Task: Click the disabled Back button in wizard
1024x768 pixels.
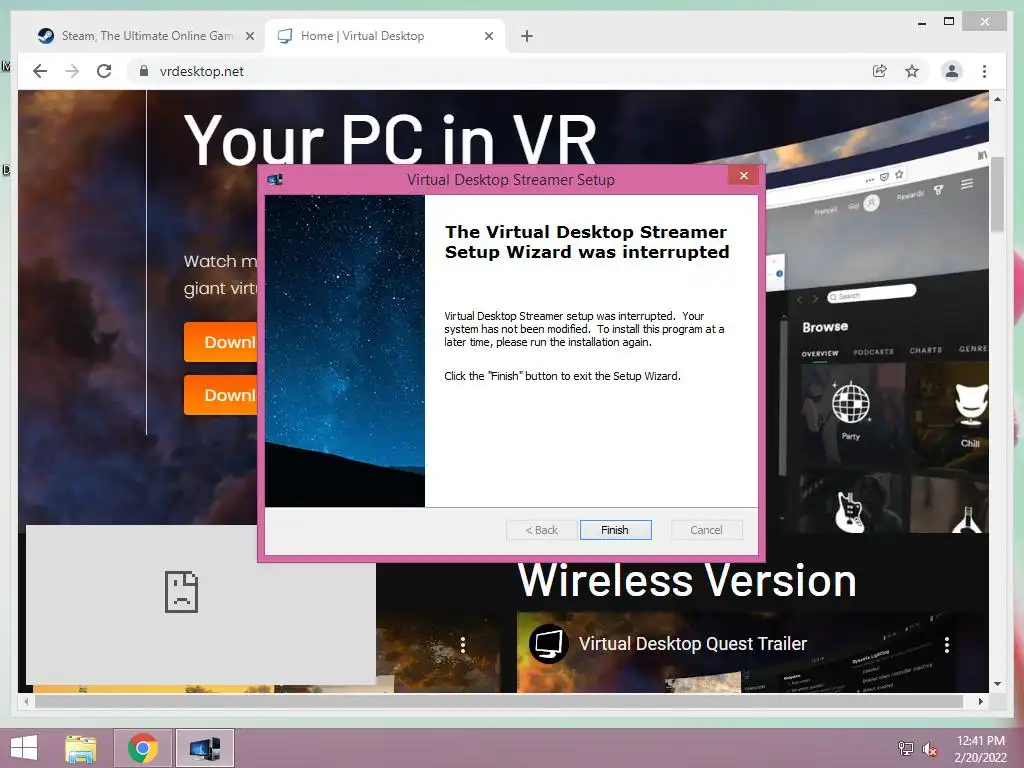Action: 541,530
